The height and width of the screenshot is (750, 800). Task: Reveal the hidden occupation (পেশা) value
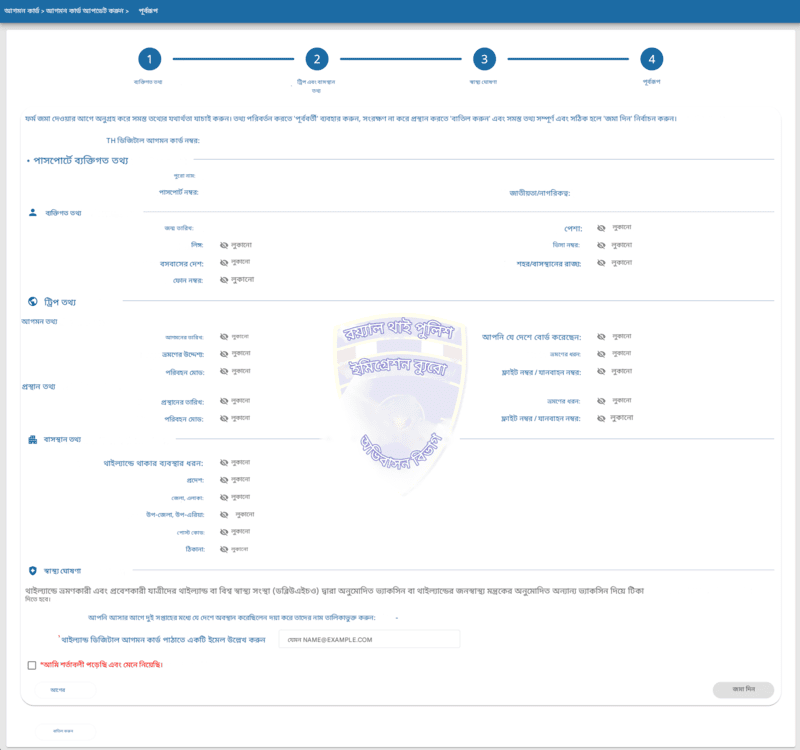(601, 228)
